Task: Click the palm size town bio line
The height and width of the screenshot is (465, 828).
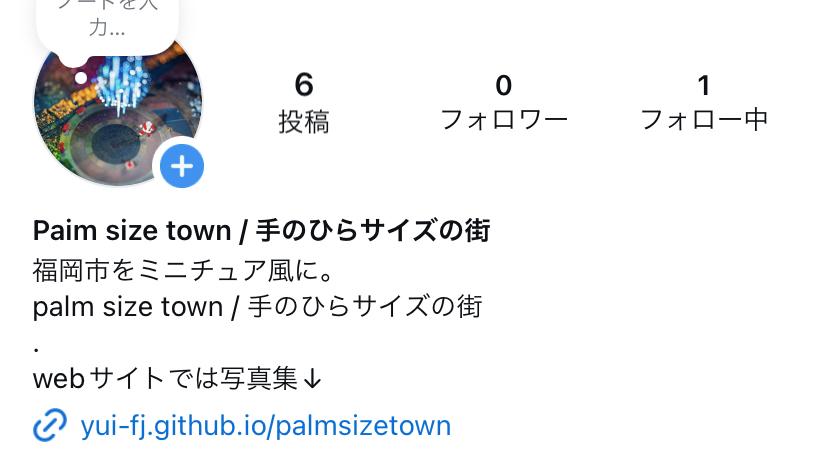Action: point(257,307)
